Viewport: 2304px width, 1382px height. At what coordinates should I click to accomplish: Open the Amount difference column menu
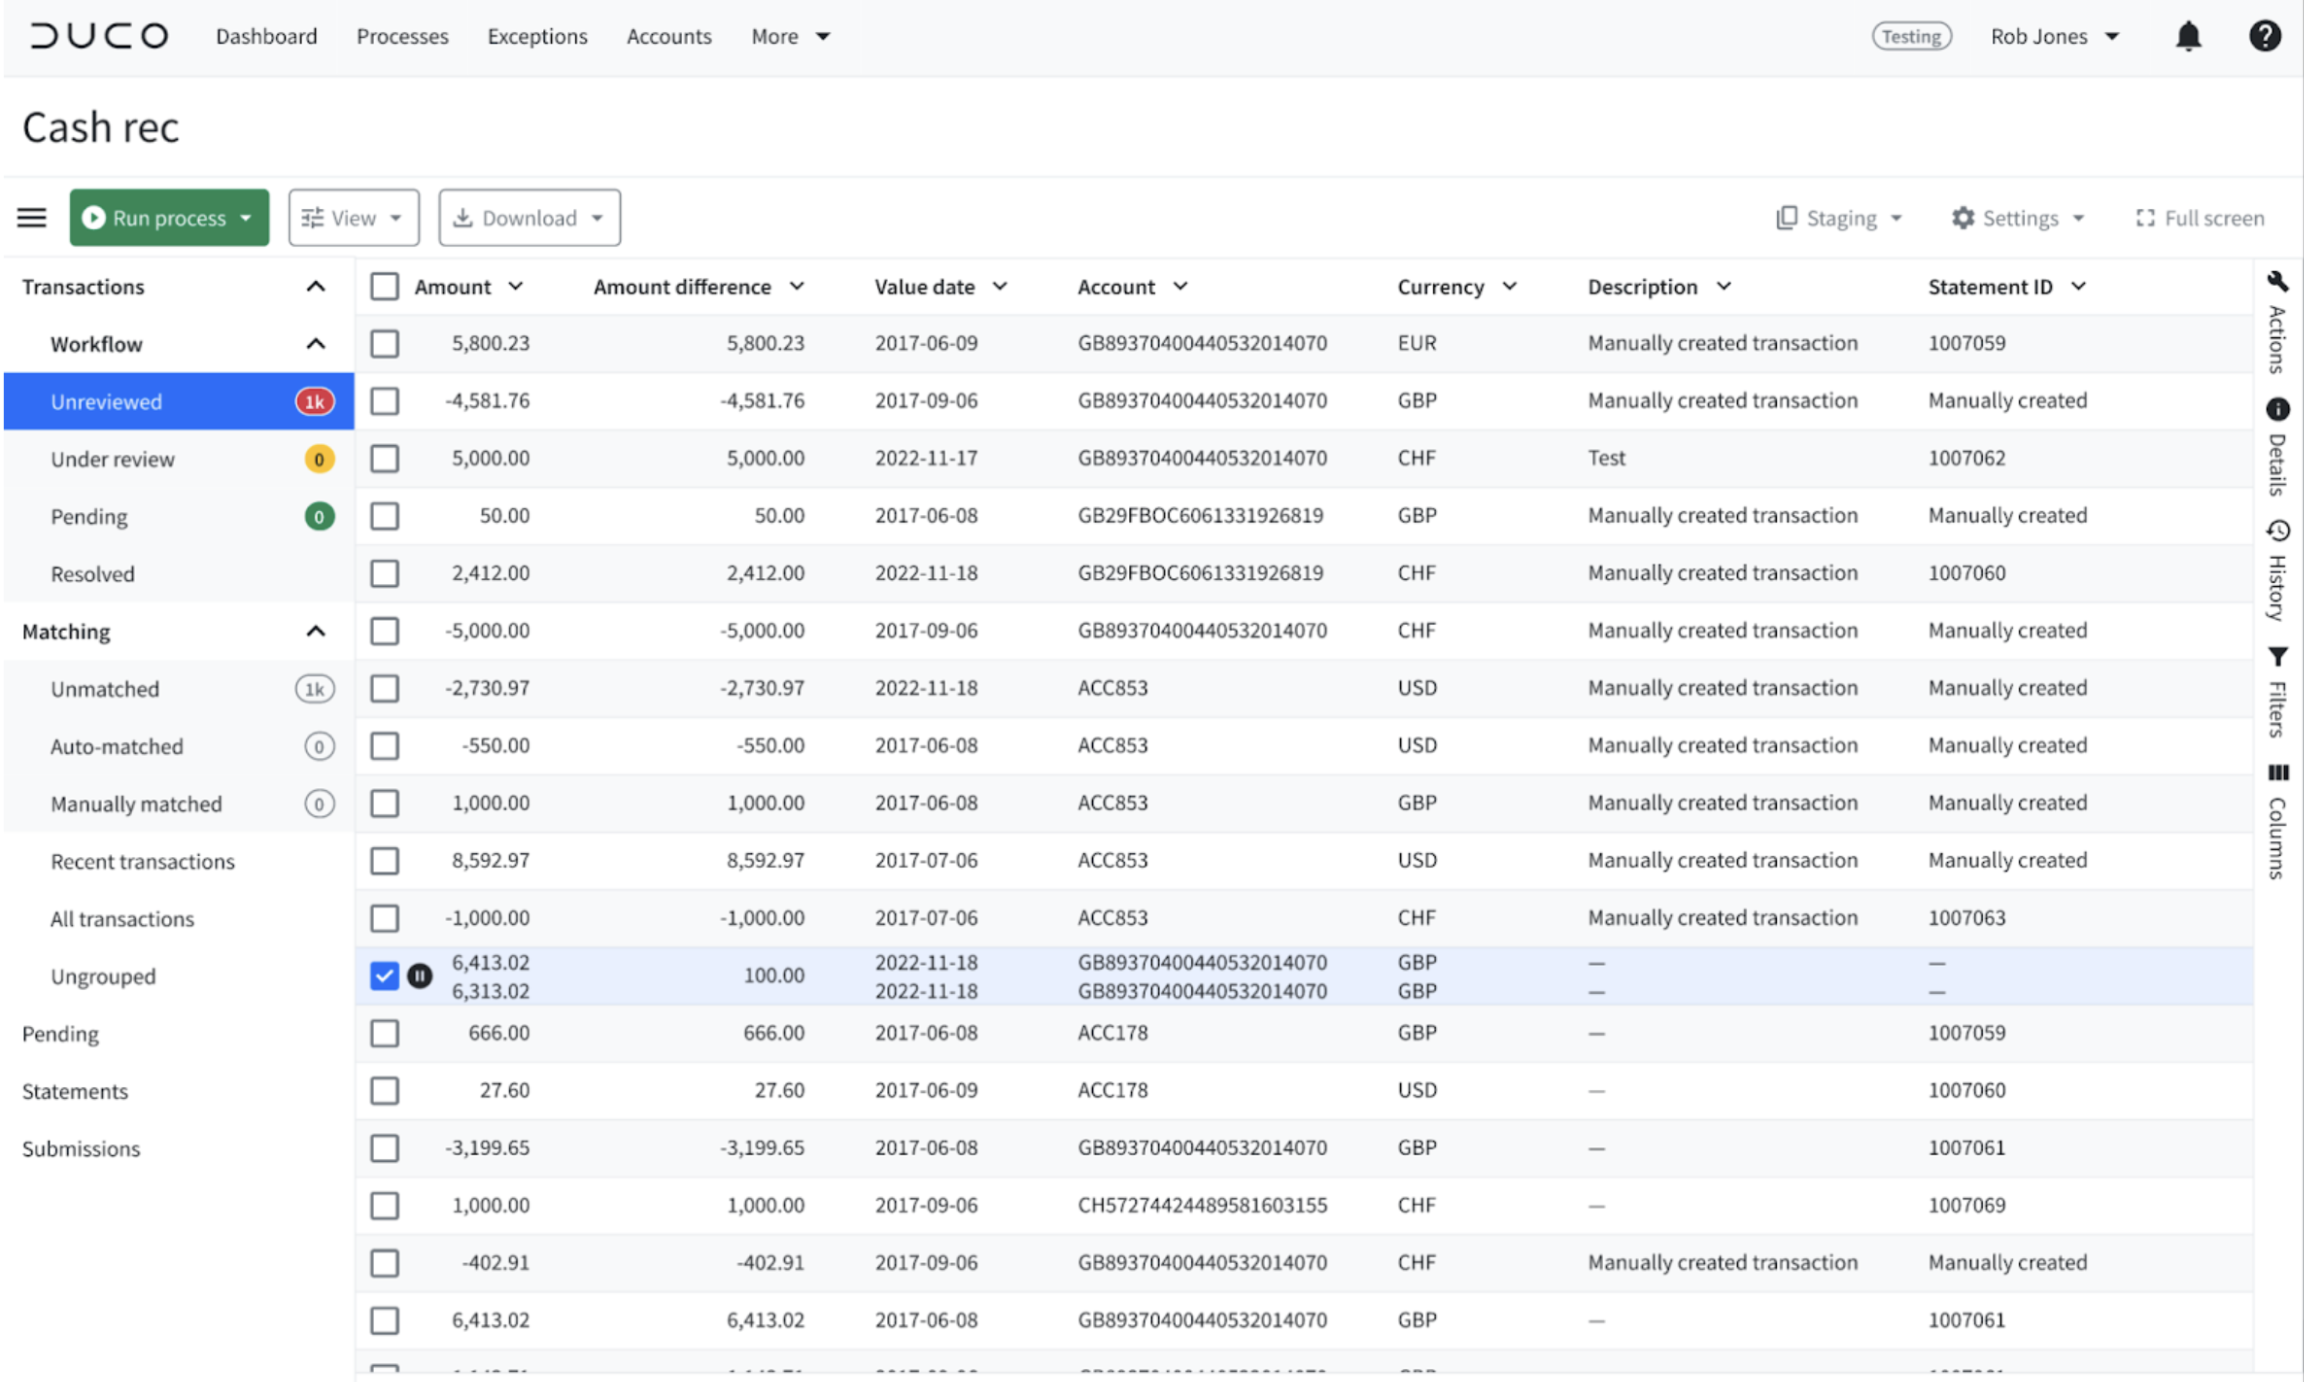click(797, 287)
